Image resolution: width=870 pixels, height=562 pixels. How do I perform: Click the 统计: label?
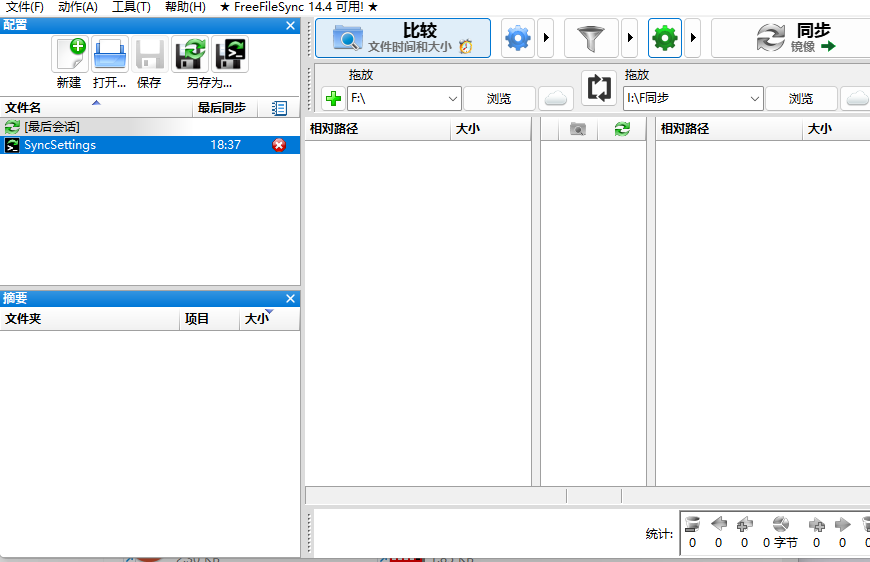(x=659, y=534)
